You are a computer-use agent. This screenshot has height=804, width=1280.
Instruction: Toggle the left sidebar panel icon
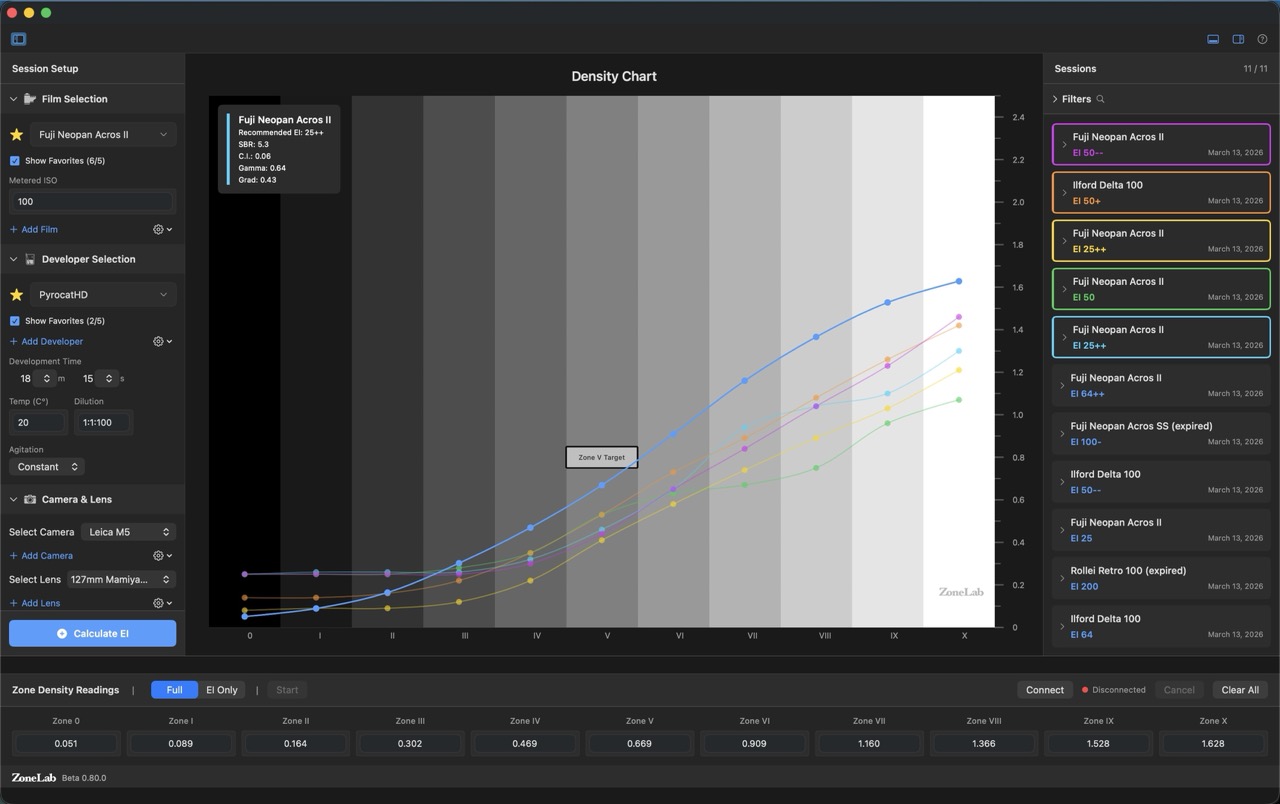(18, 39)
